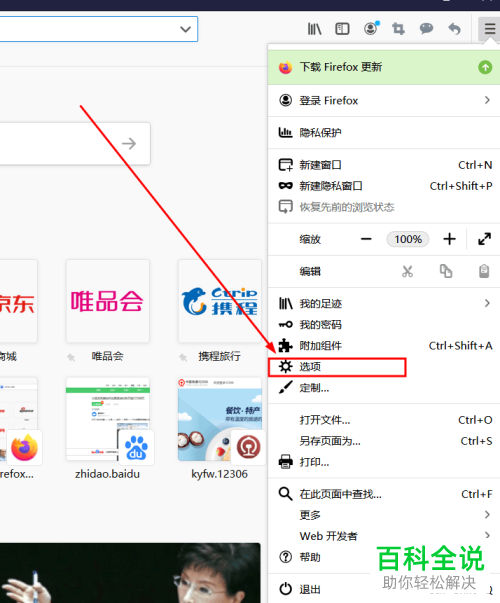Click the new tab search box
The image size is (500, 603).
pos(75,144)
